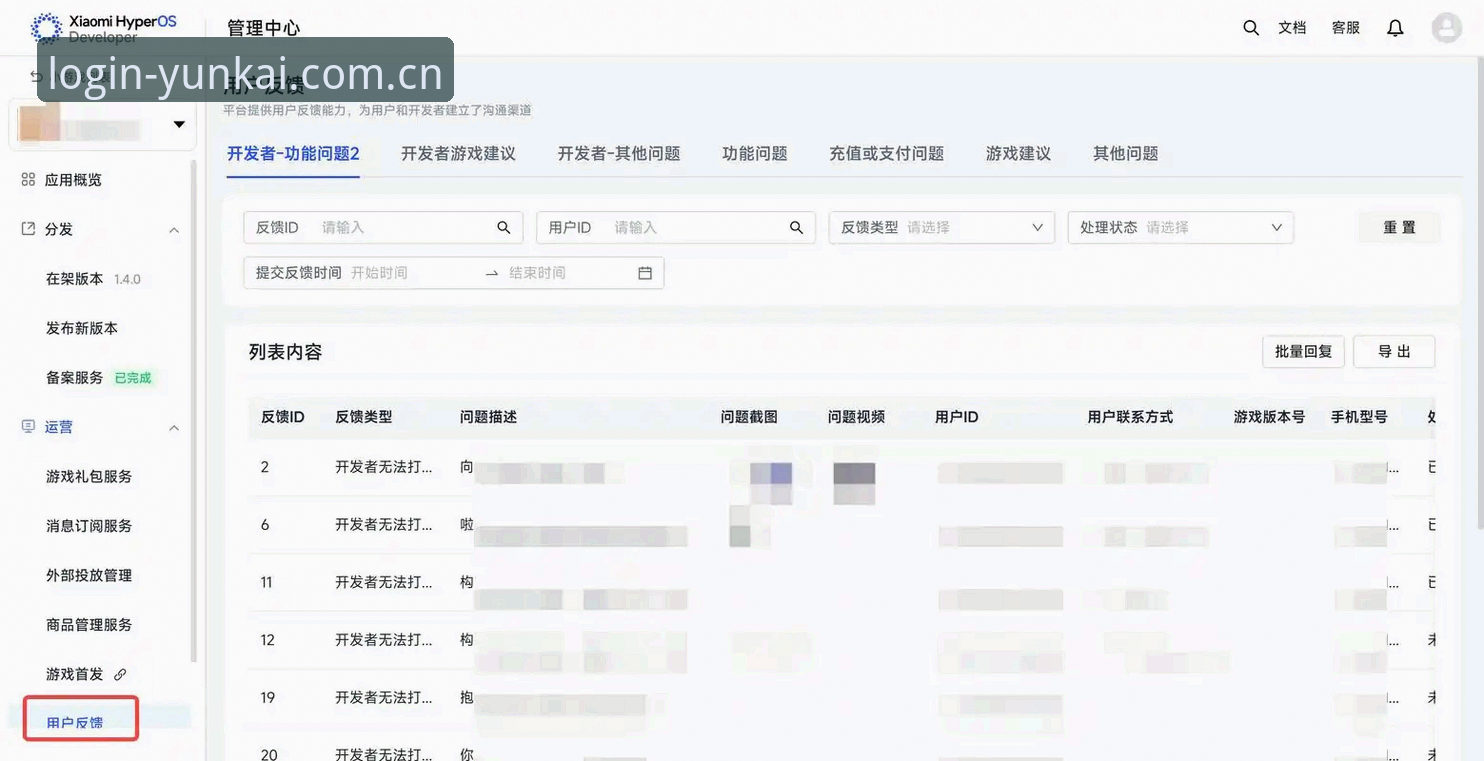Switch to 开发者游戏建议 tab

click(x=458, y=154)
